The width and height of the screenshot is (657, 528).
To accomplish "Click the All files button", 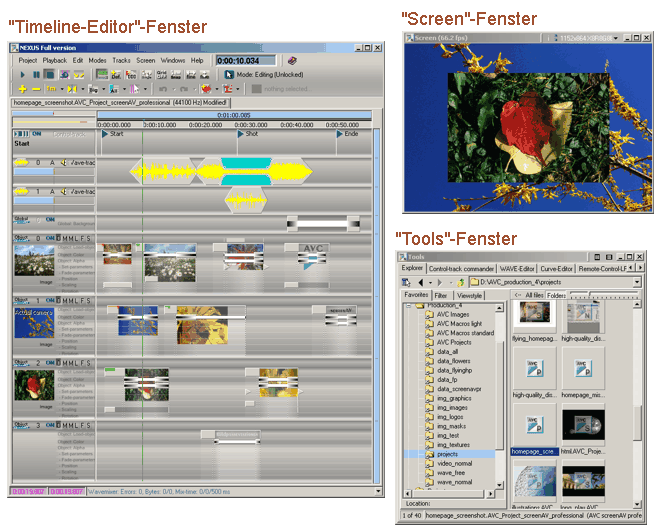I will click(527, 296).
